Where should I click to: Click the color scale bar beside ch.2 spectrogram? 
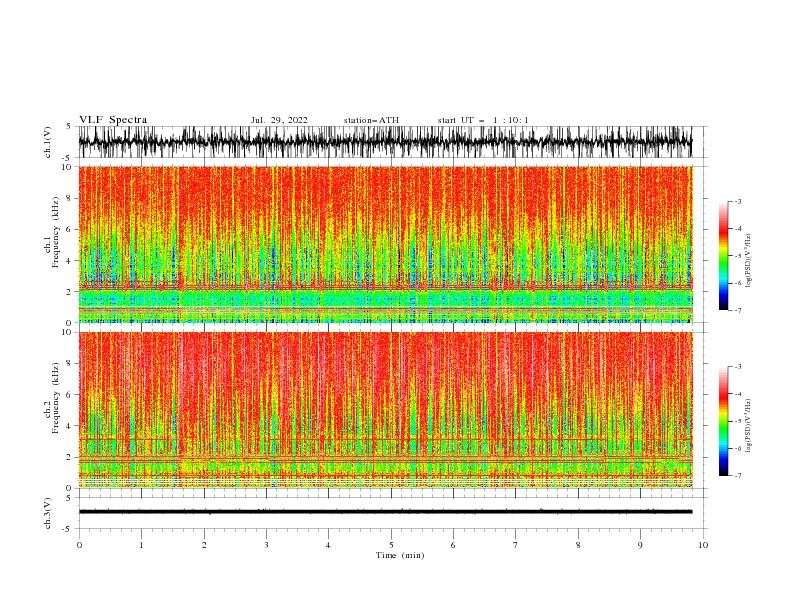click(x=723, y=421)
